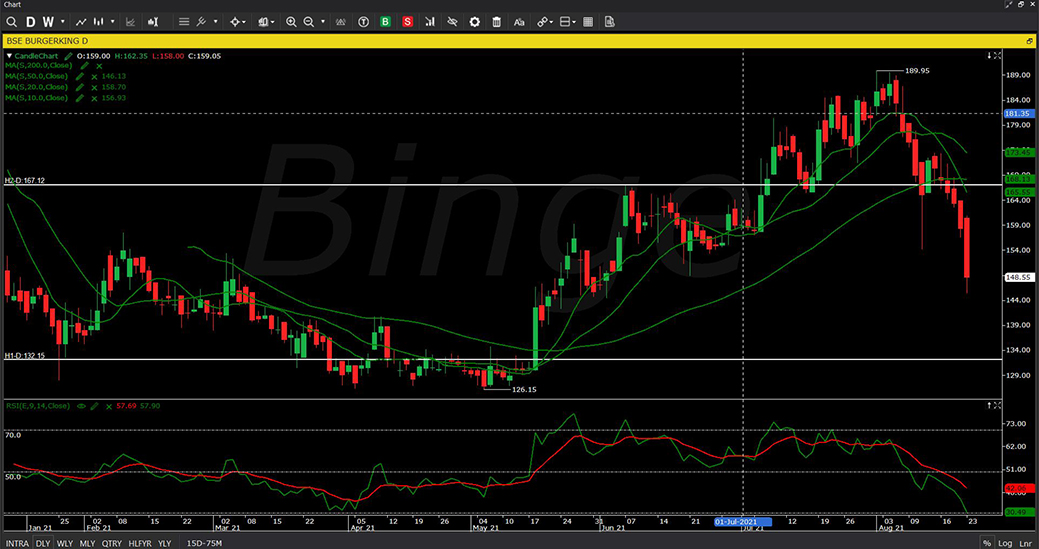This screenshot has width=1039, height=549.
Task: Toggle RSI visibility eye icon
Action: click(x=82, y=406)
